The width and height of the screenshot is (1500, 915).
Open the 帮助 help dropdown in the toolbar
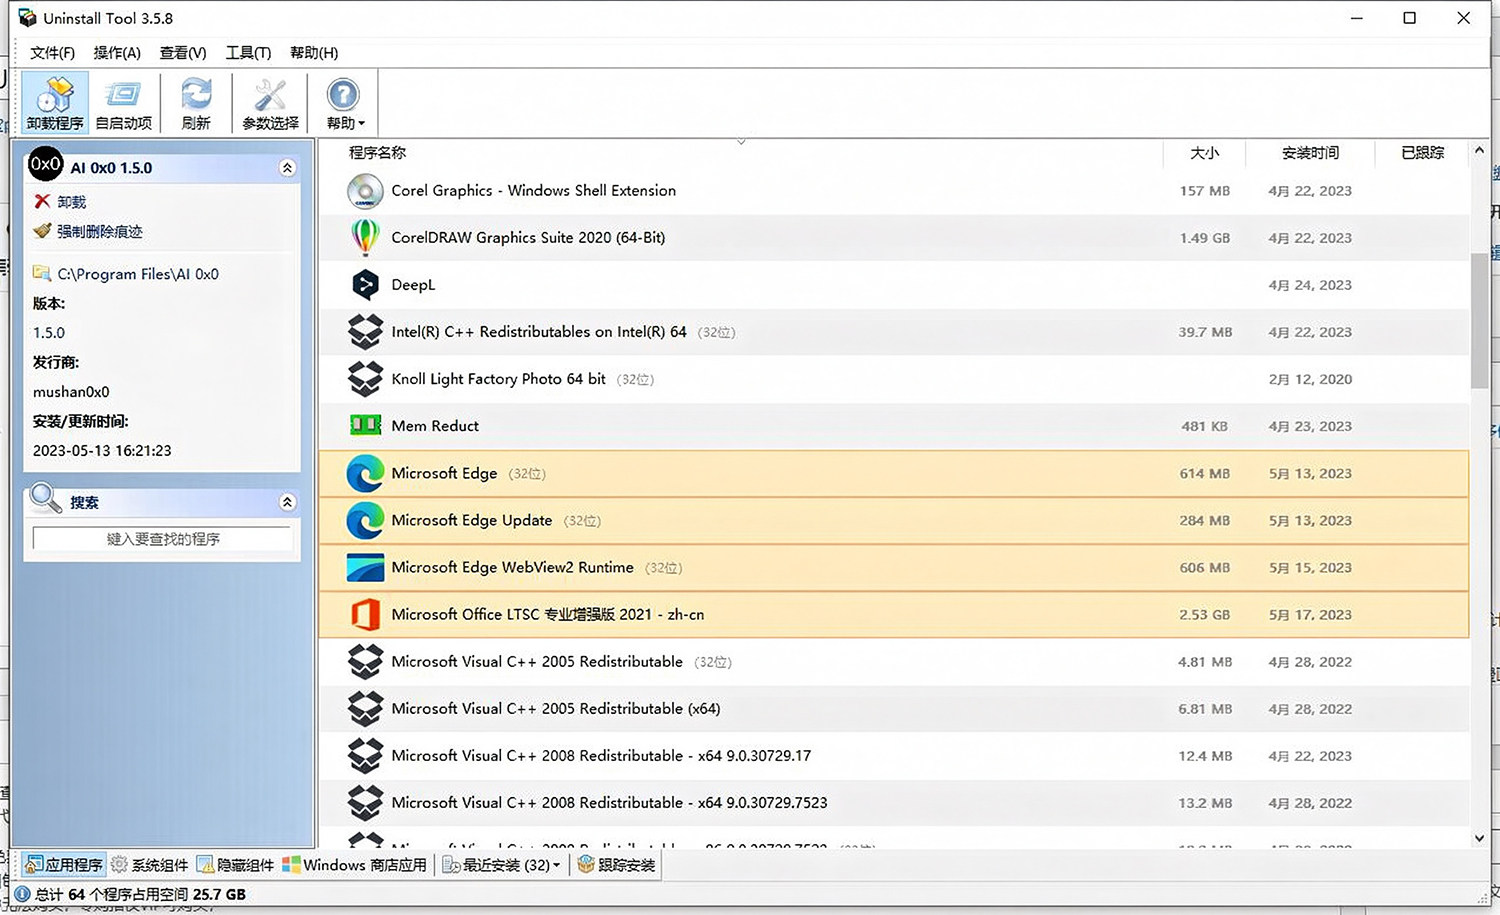345,102
